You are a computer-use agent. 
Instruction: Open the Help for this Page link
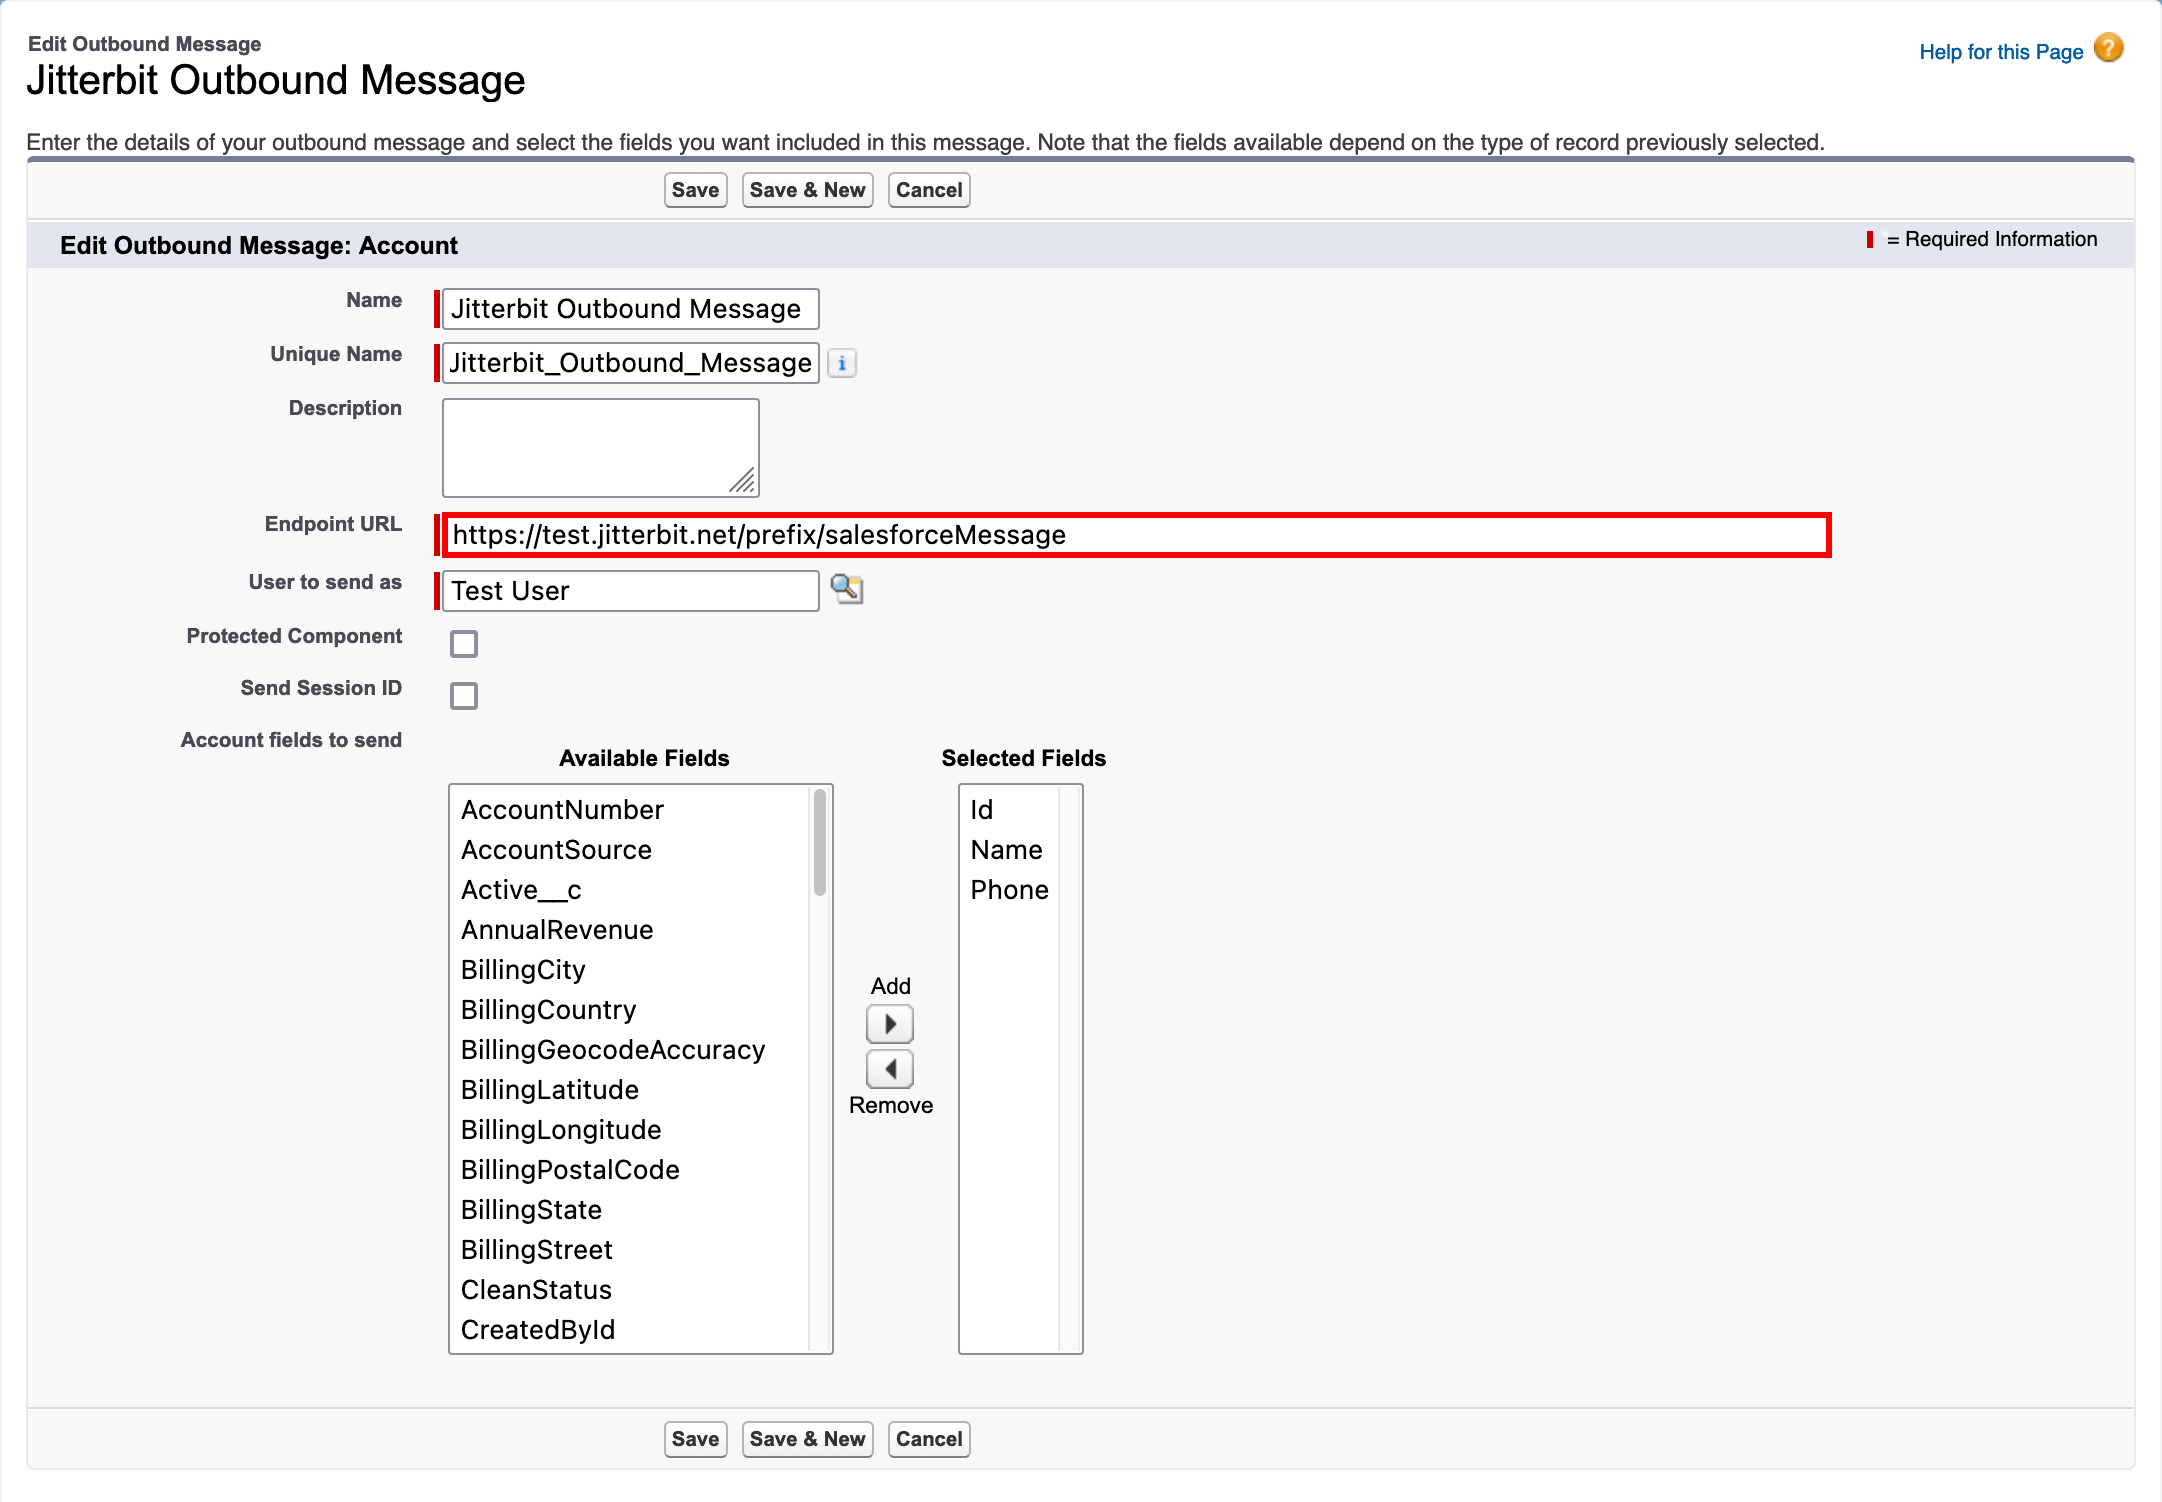pyautogui.click(x=2000, y=52)
